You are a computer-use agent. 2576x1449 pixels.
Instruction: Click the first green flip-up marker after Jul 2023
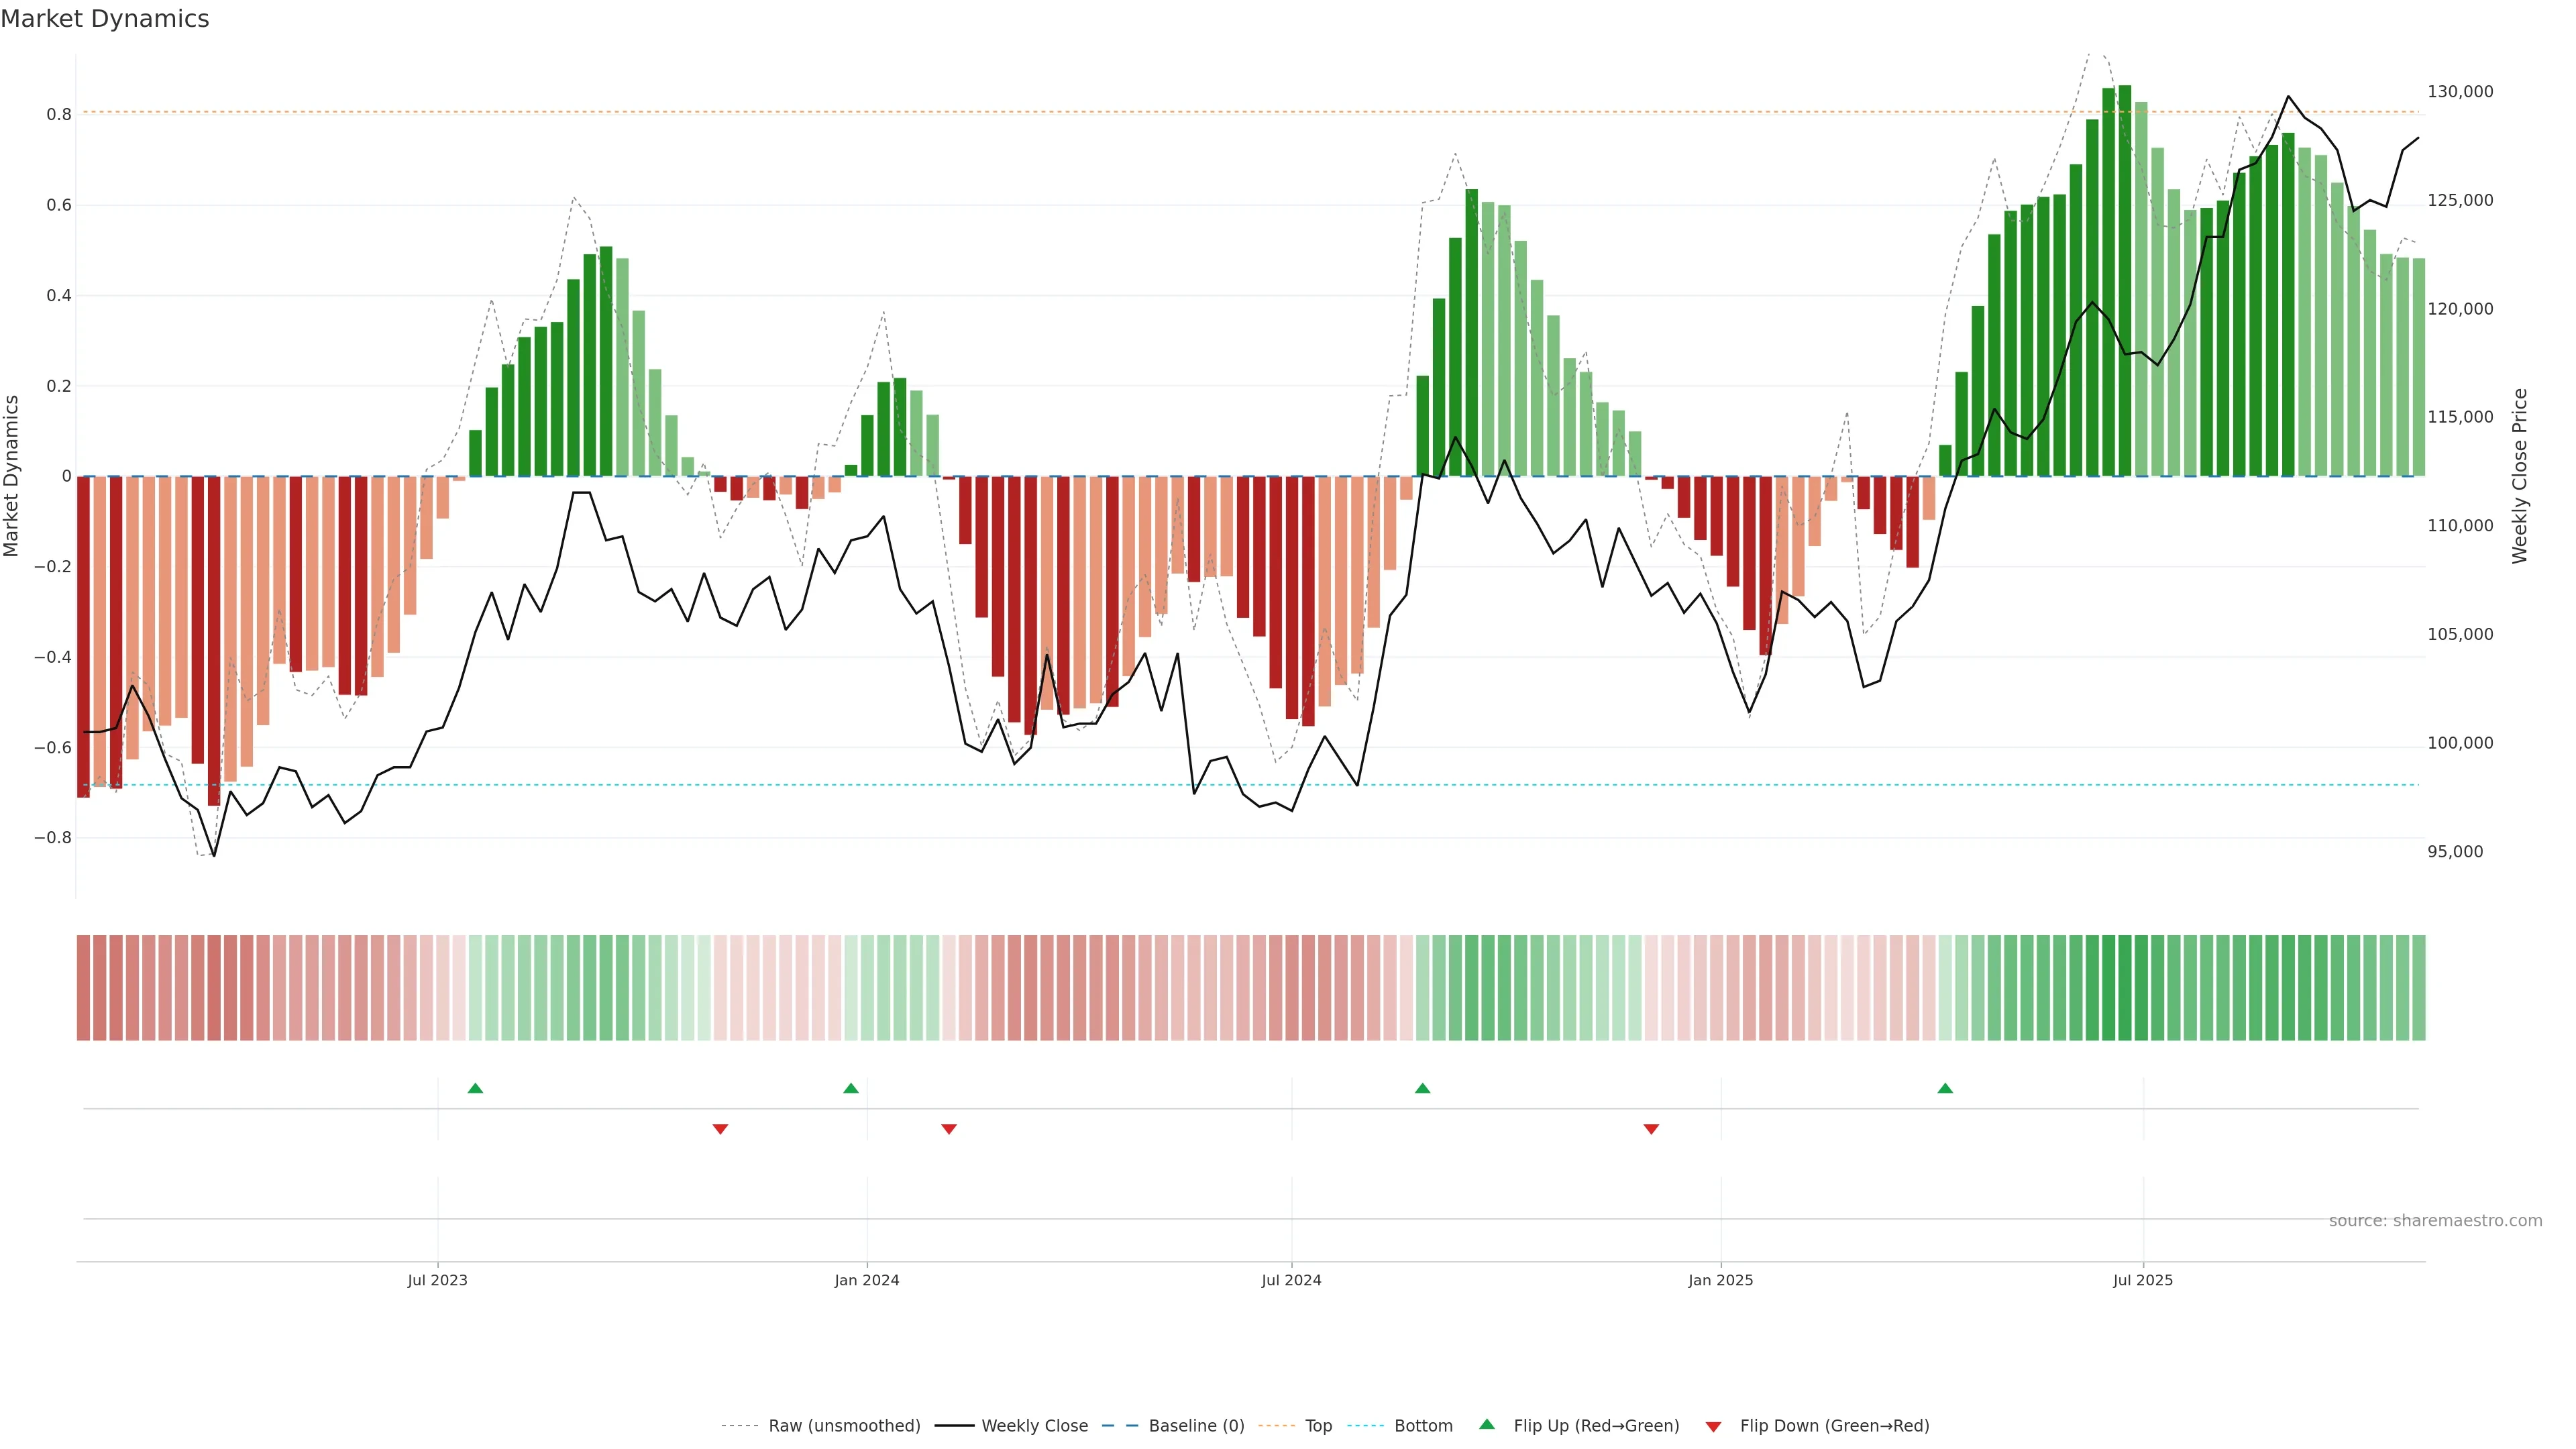(475, 1088)
